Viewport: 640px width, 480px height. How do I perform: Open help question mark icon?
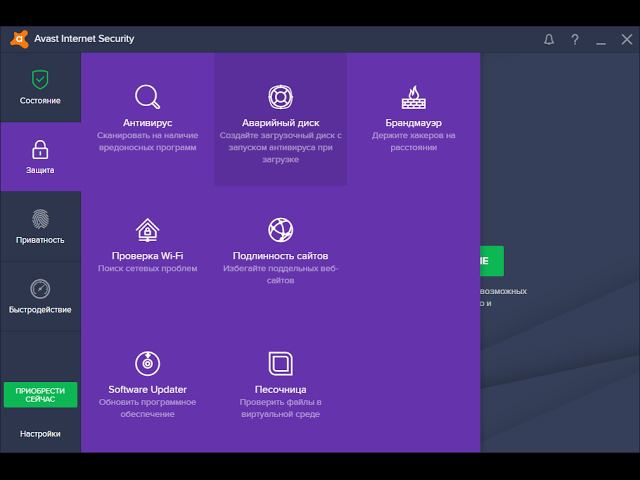coord(575,40)
